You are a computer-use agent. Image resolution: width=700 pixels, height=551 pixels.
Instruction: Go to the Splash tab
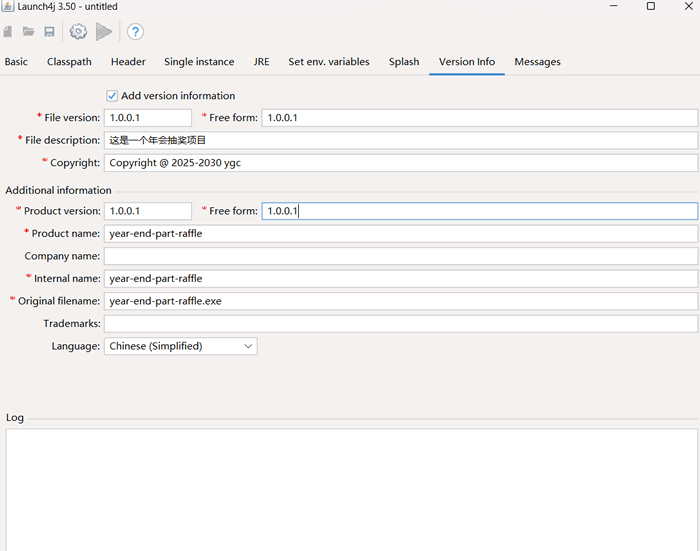tap(404, 62)
